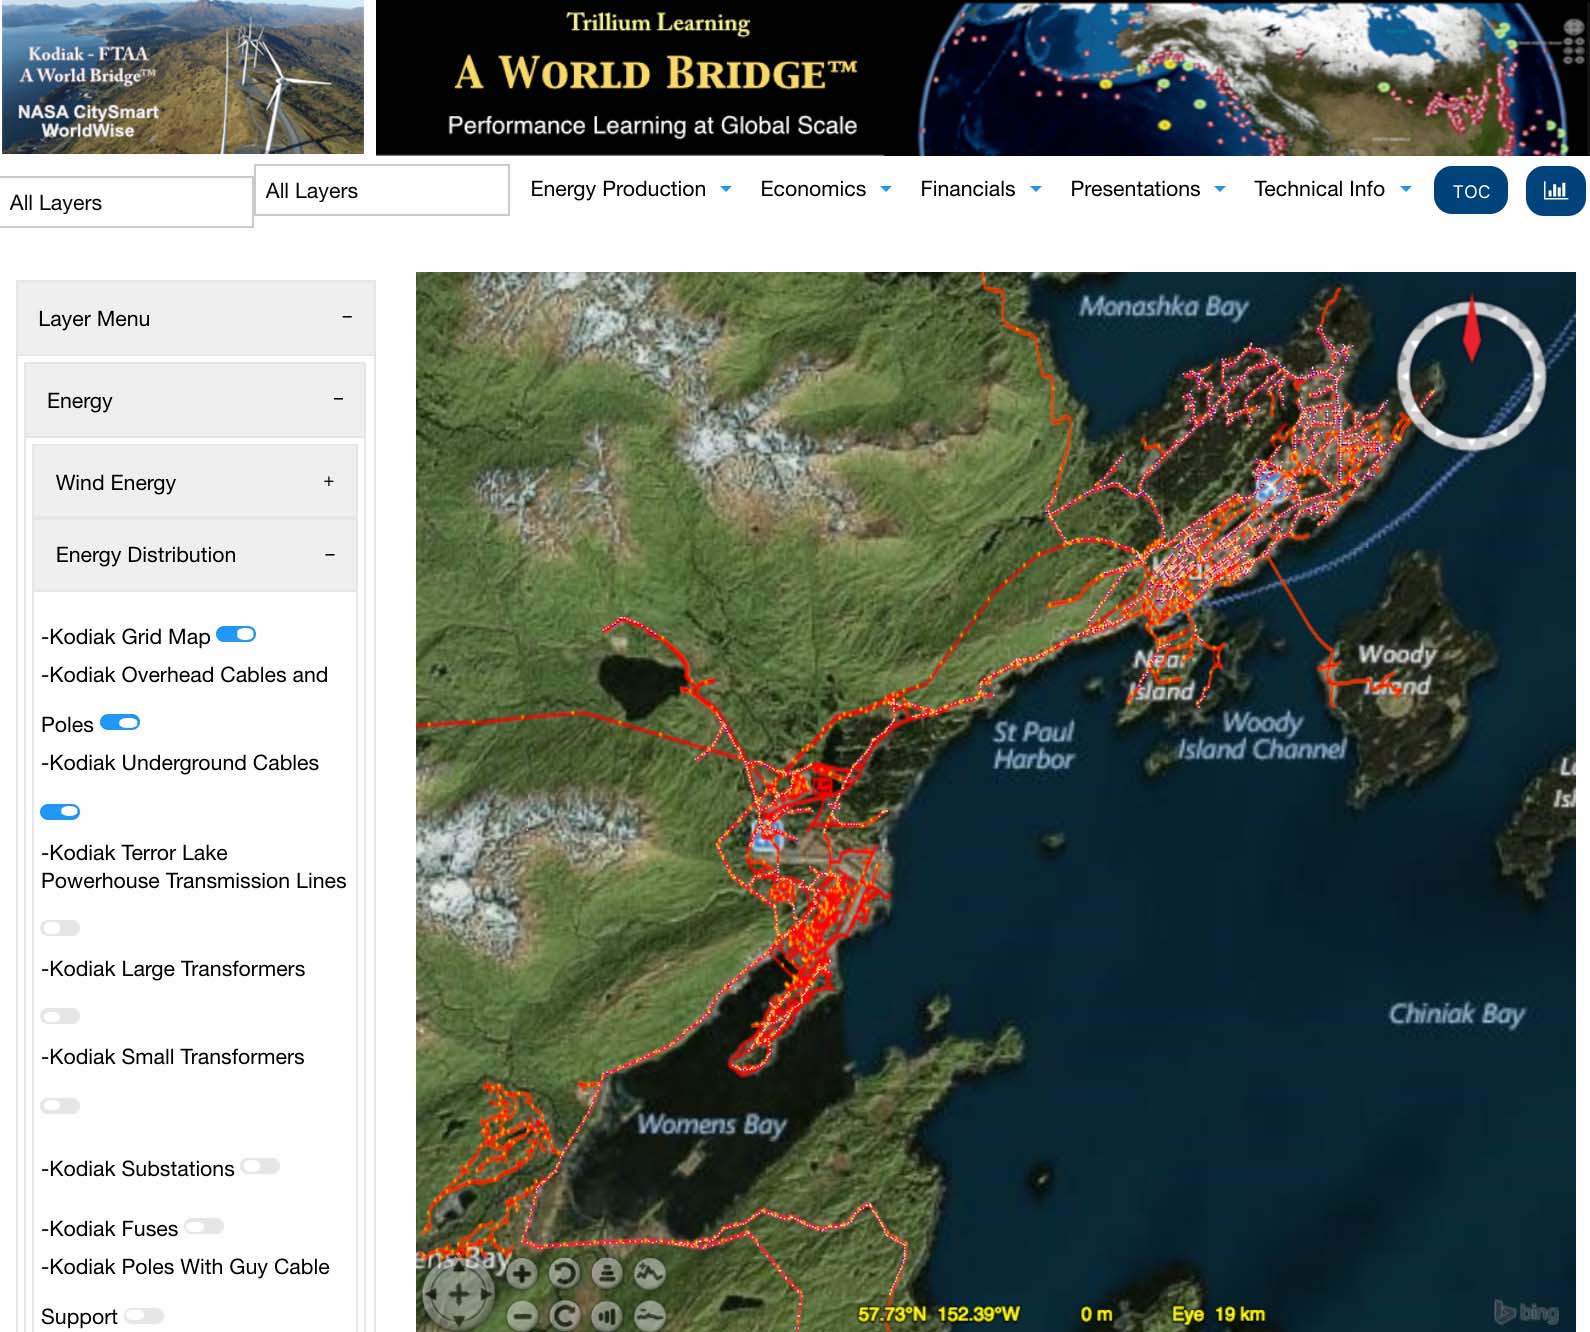Open the Energy Production dropdown menu
1590x1332 pixels.
click(630, 189)
